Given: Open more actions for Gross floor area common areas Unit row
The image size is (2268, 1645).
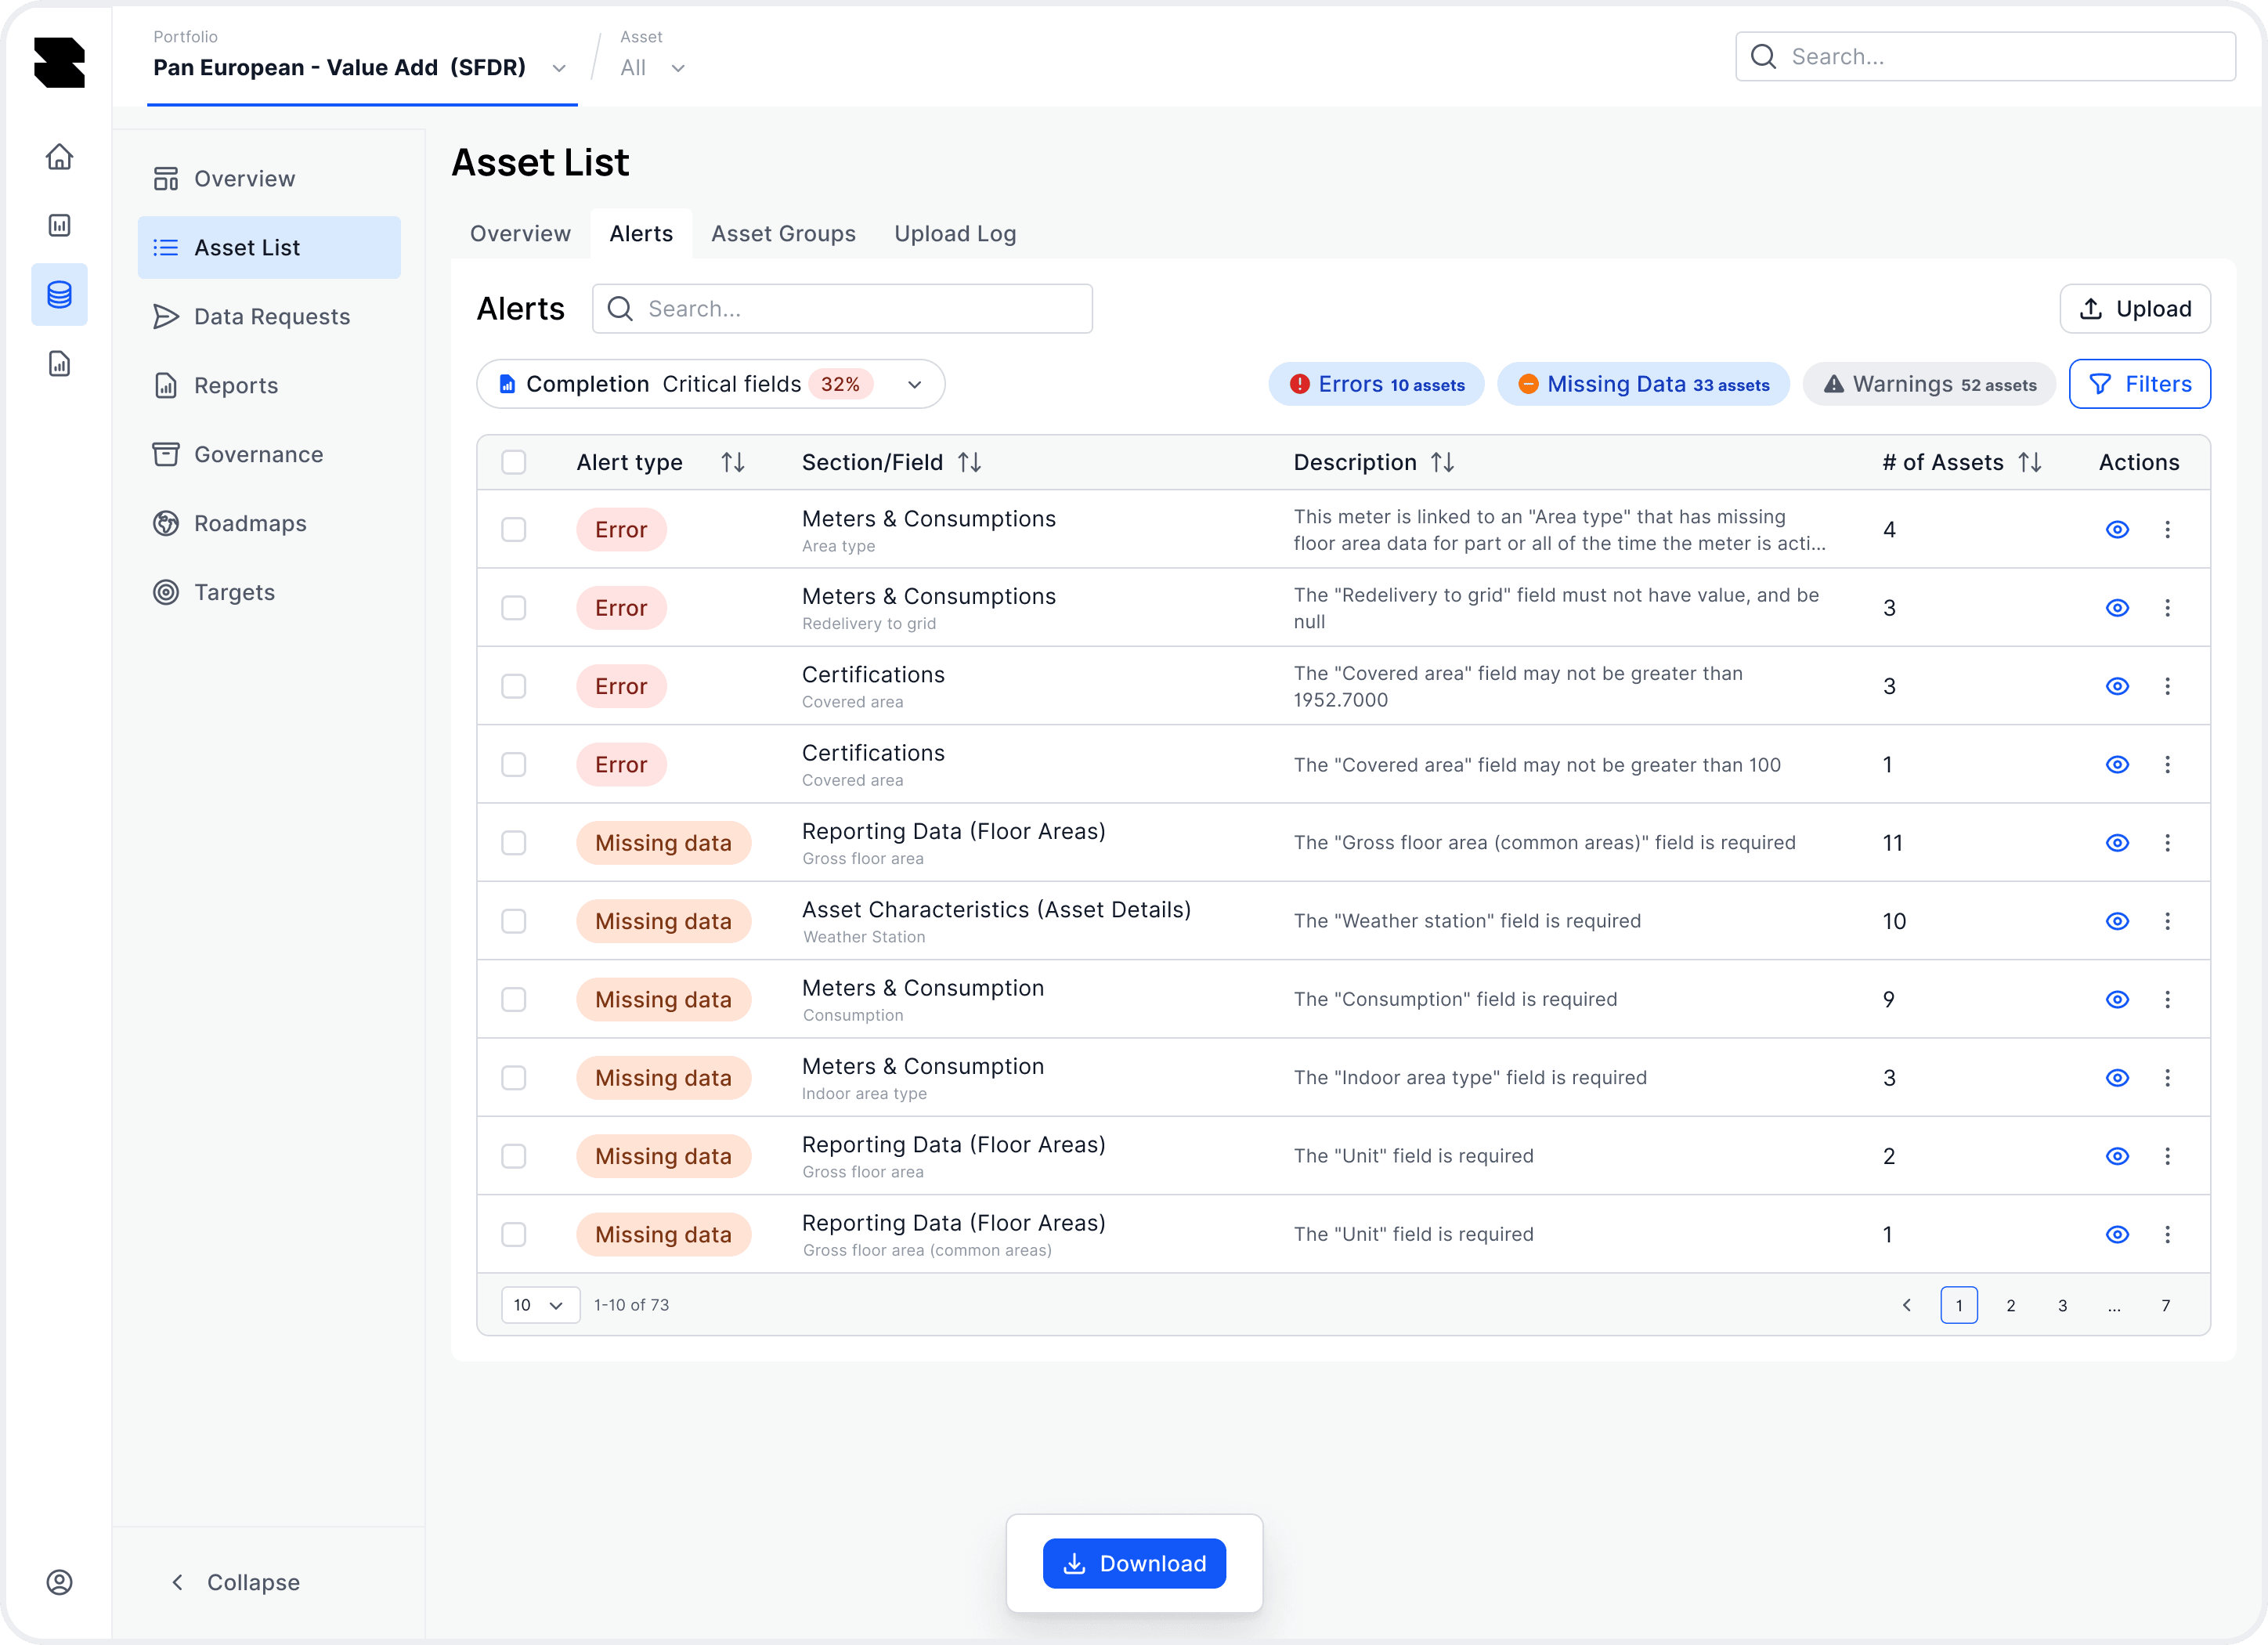Looking at the screenshot, I should (2167, 1235).
